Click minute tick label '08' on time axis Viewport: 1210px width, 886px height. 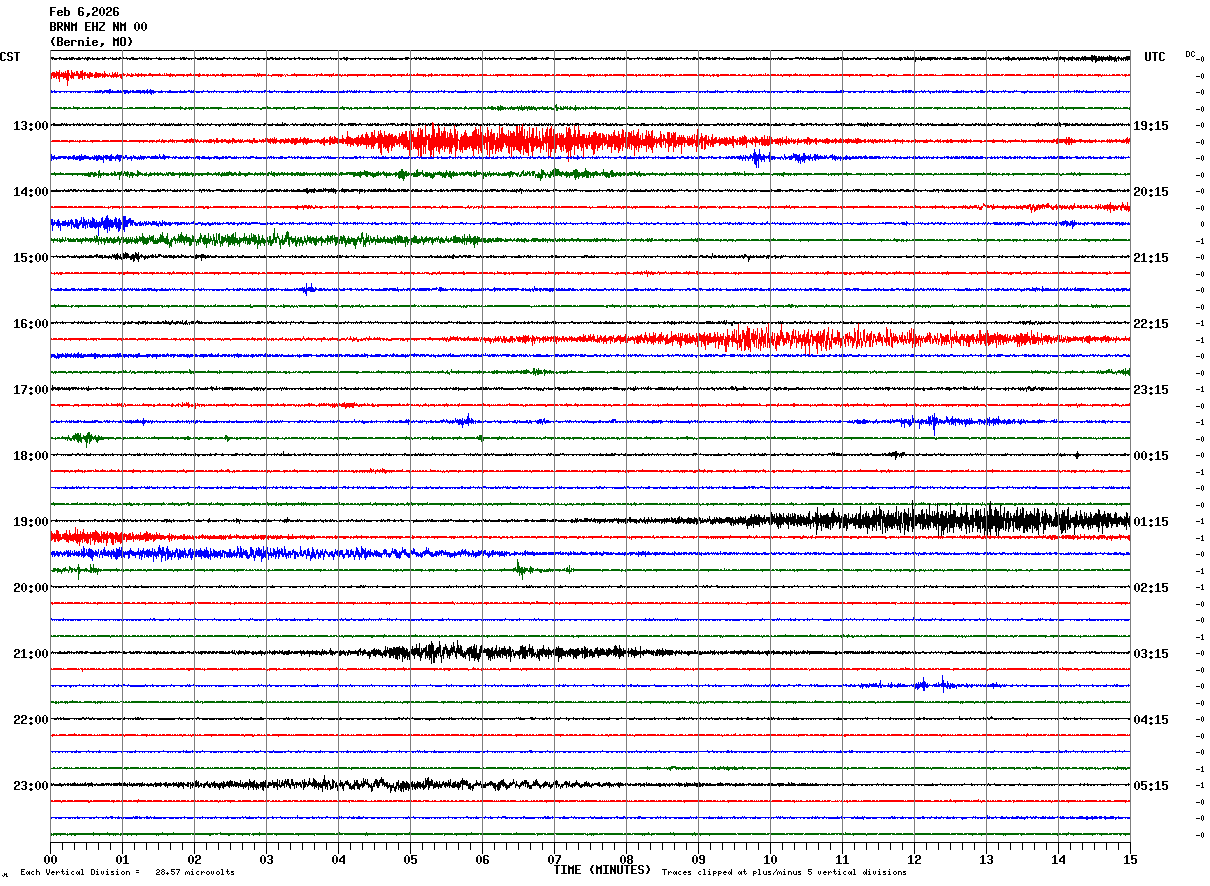[x=627, y=859]
